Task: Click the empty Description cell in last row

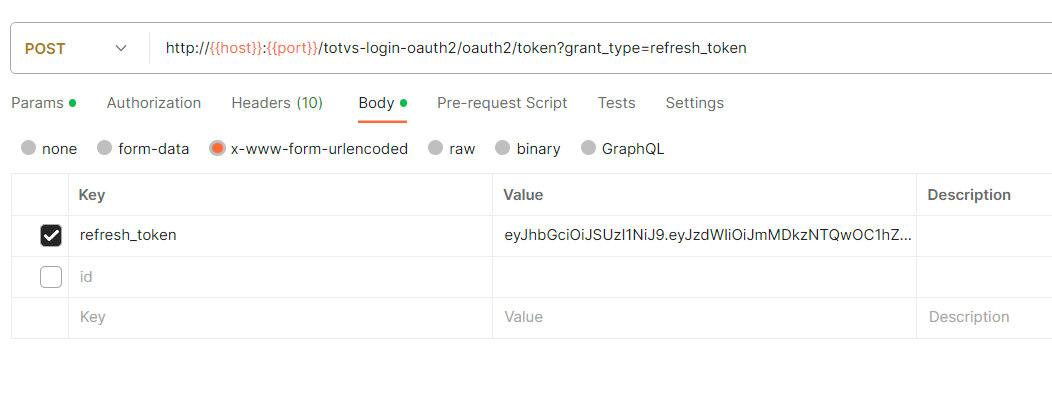Action: [983, 317]
